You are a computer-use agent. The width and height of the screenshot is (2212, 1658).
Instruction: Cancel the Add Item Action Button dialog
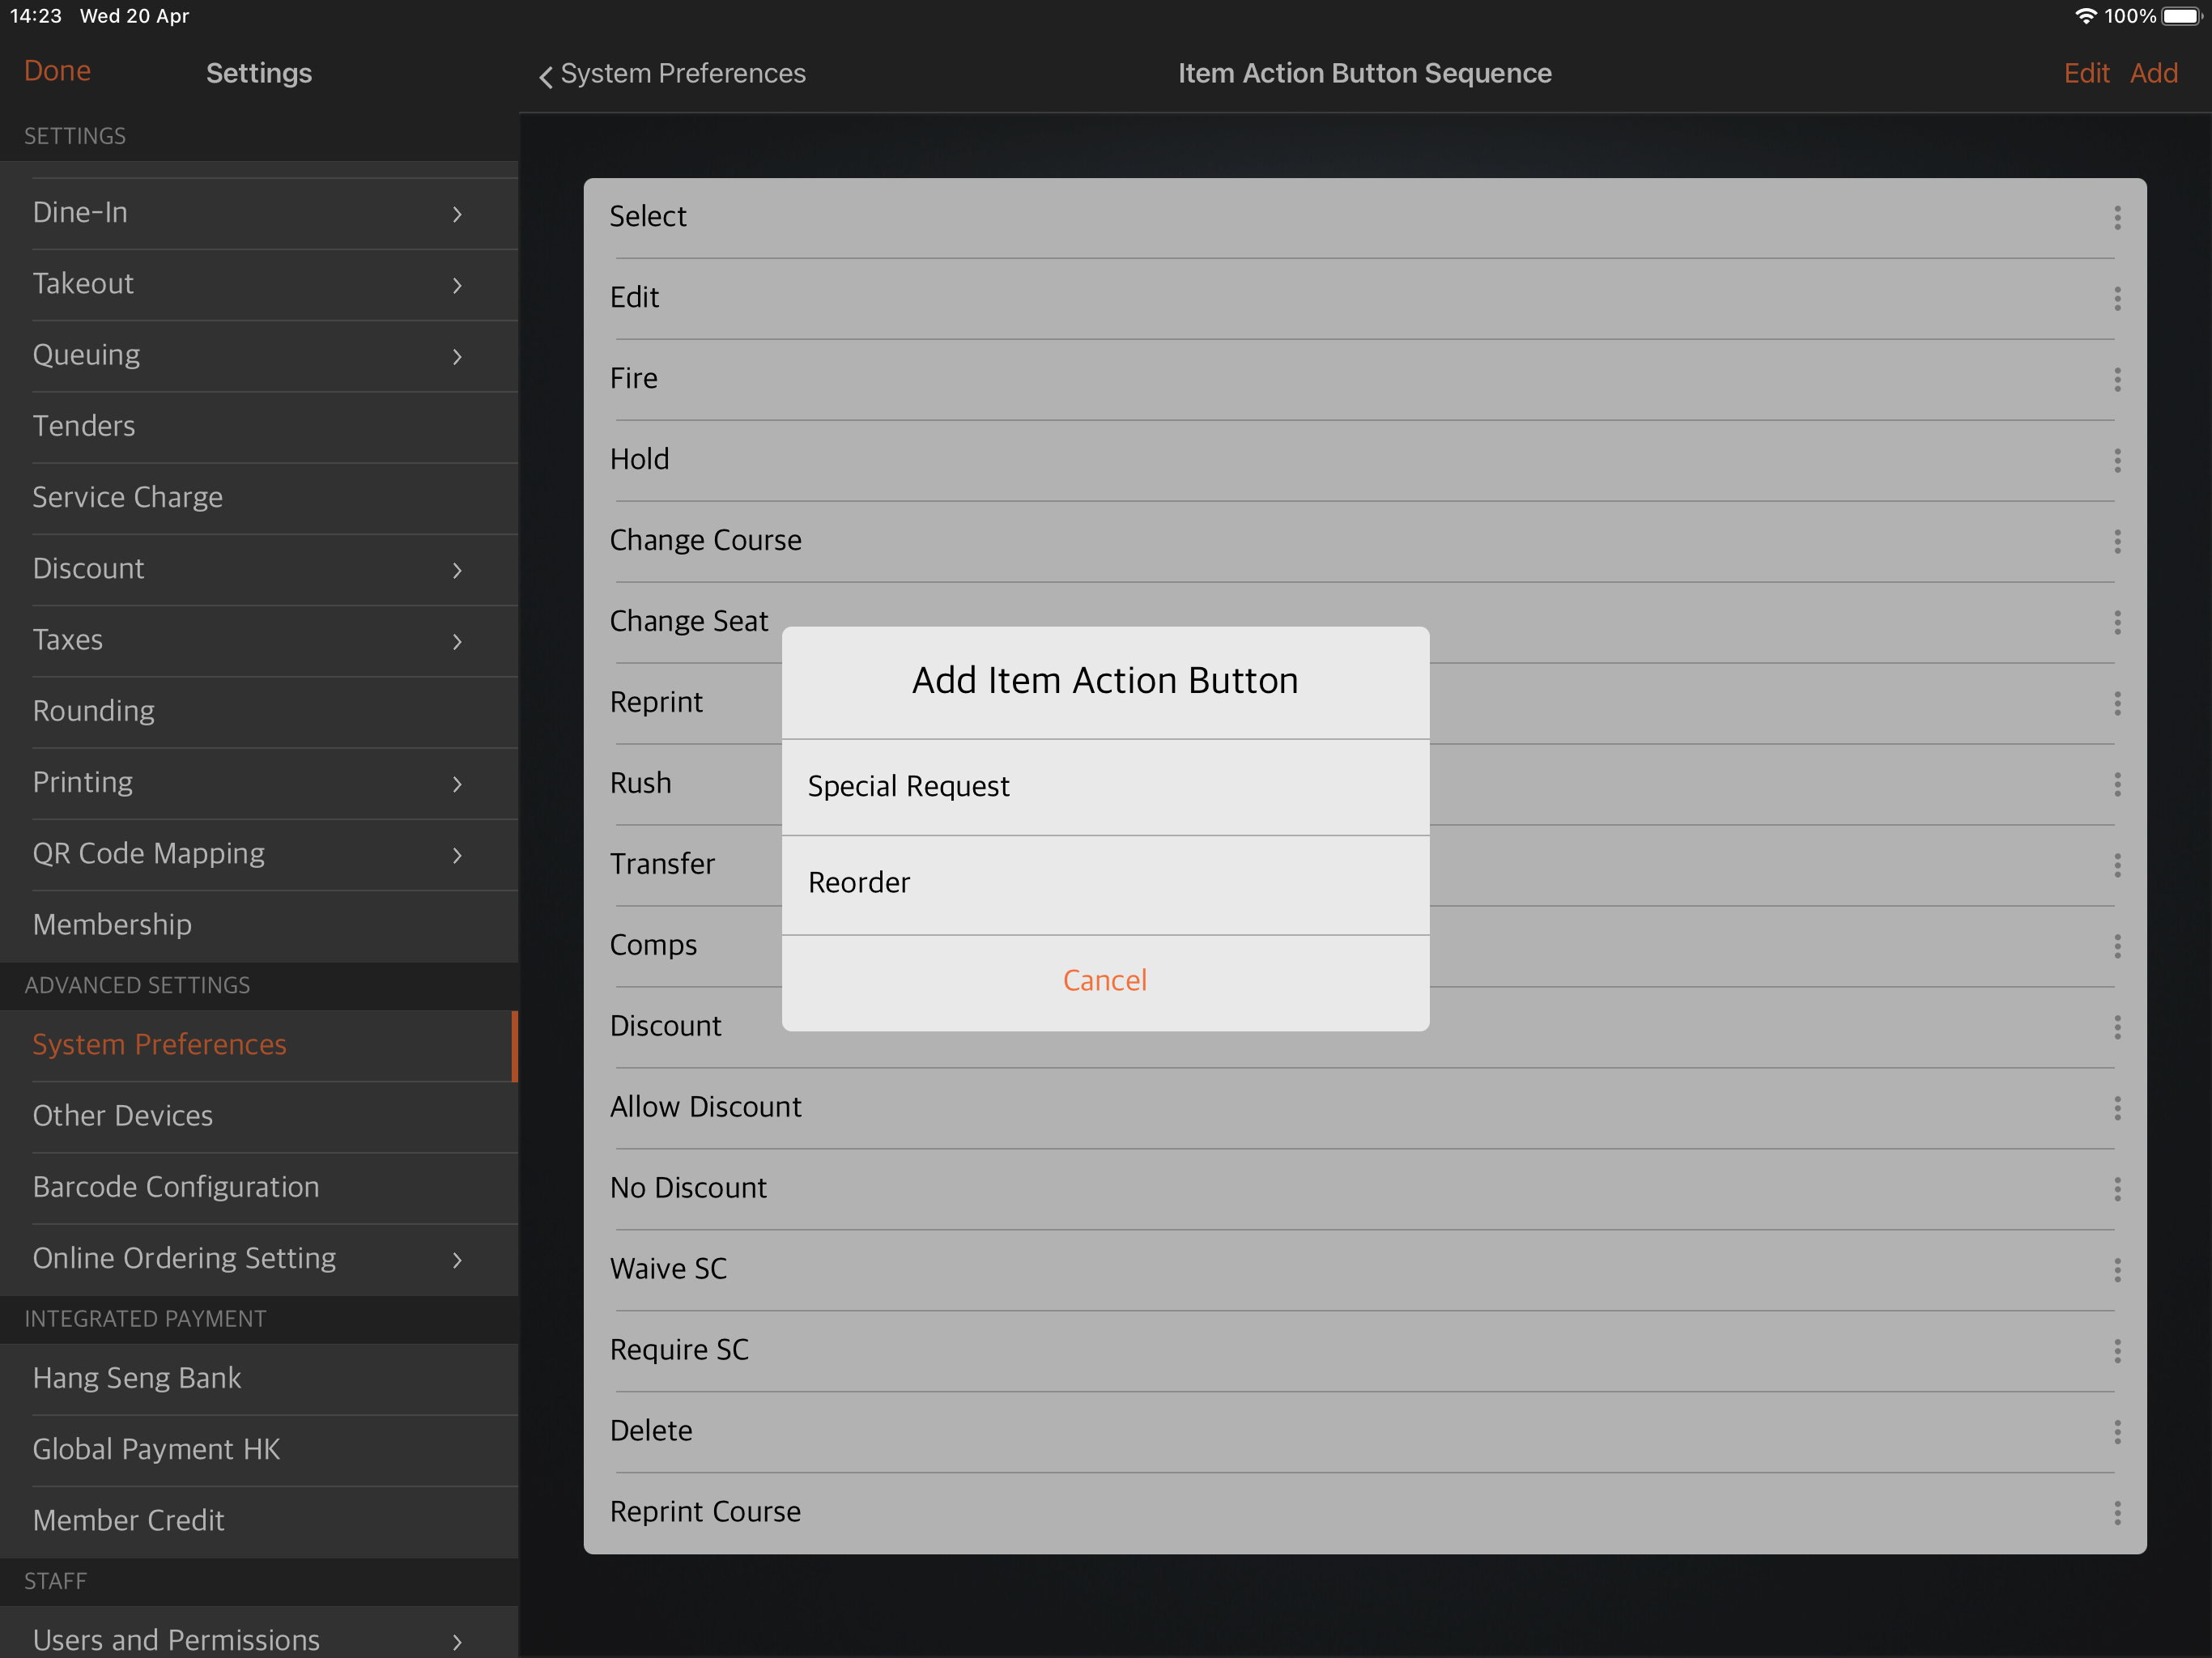tap(1105, 981)
